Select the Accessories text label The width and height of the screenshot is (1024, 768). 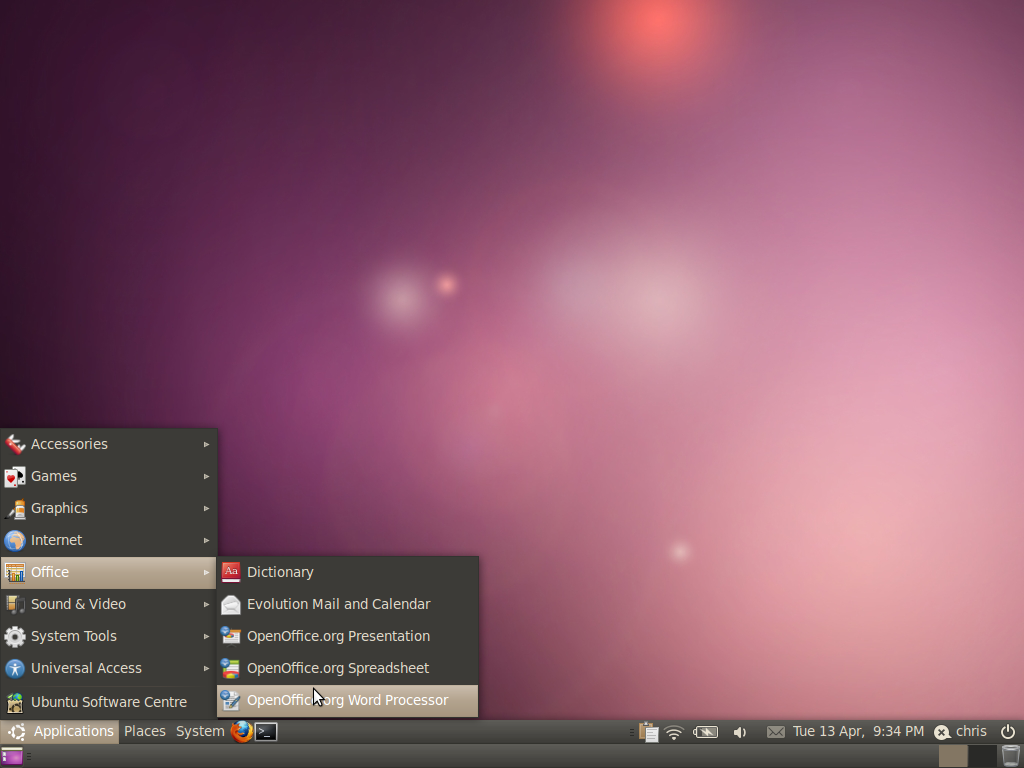[x=69, y=444]
